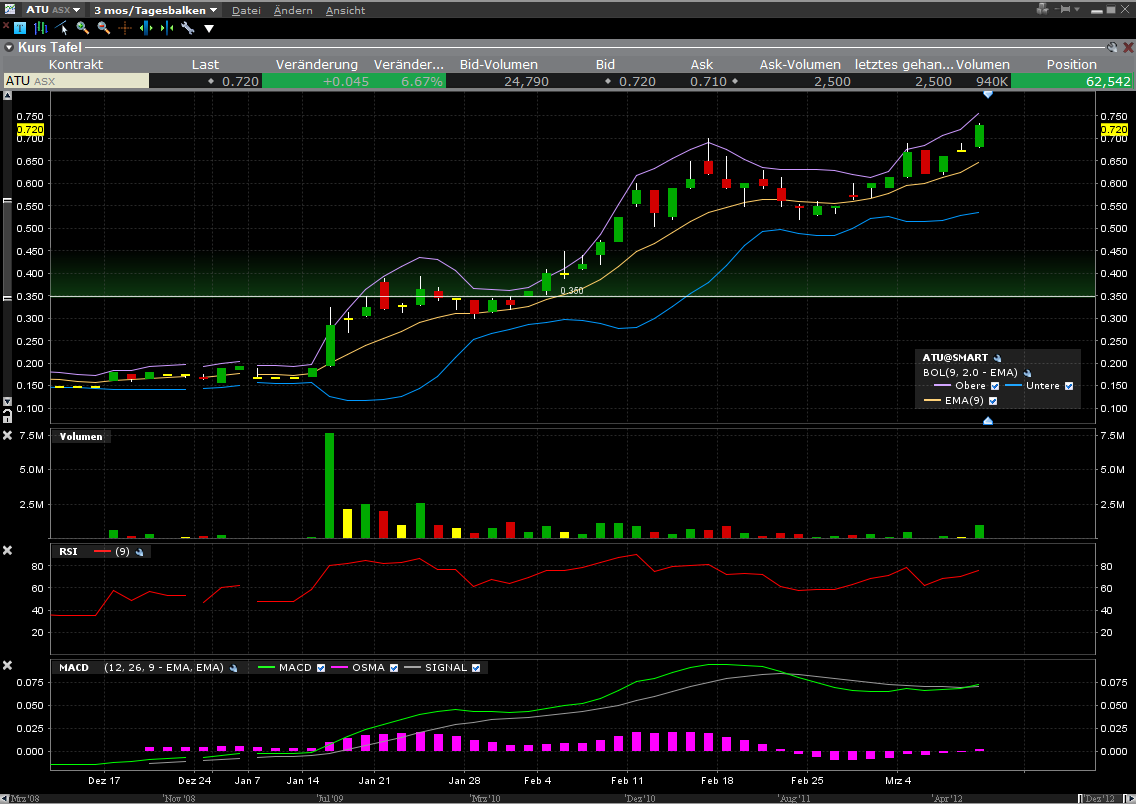Click the bottom timeline scrollbar
This screenshot has width=1136, height=804.
(x=567, y=797)
